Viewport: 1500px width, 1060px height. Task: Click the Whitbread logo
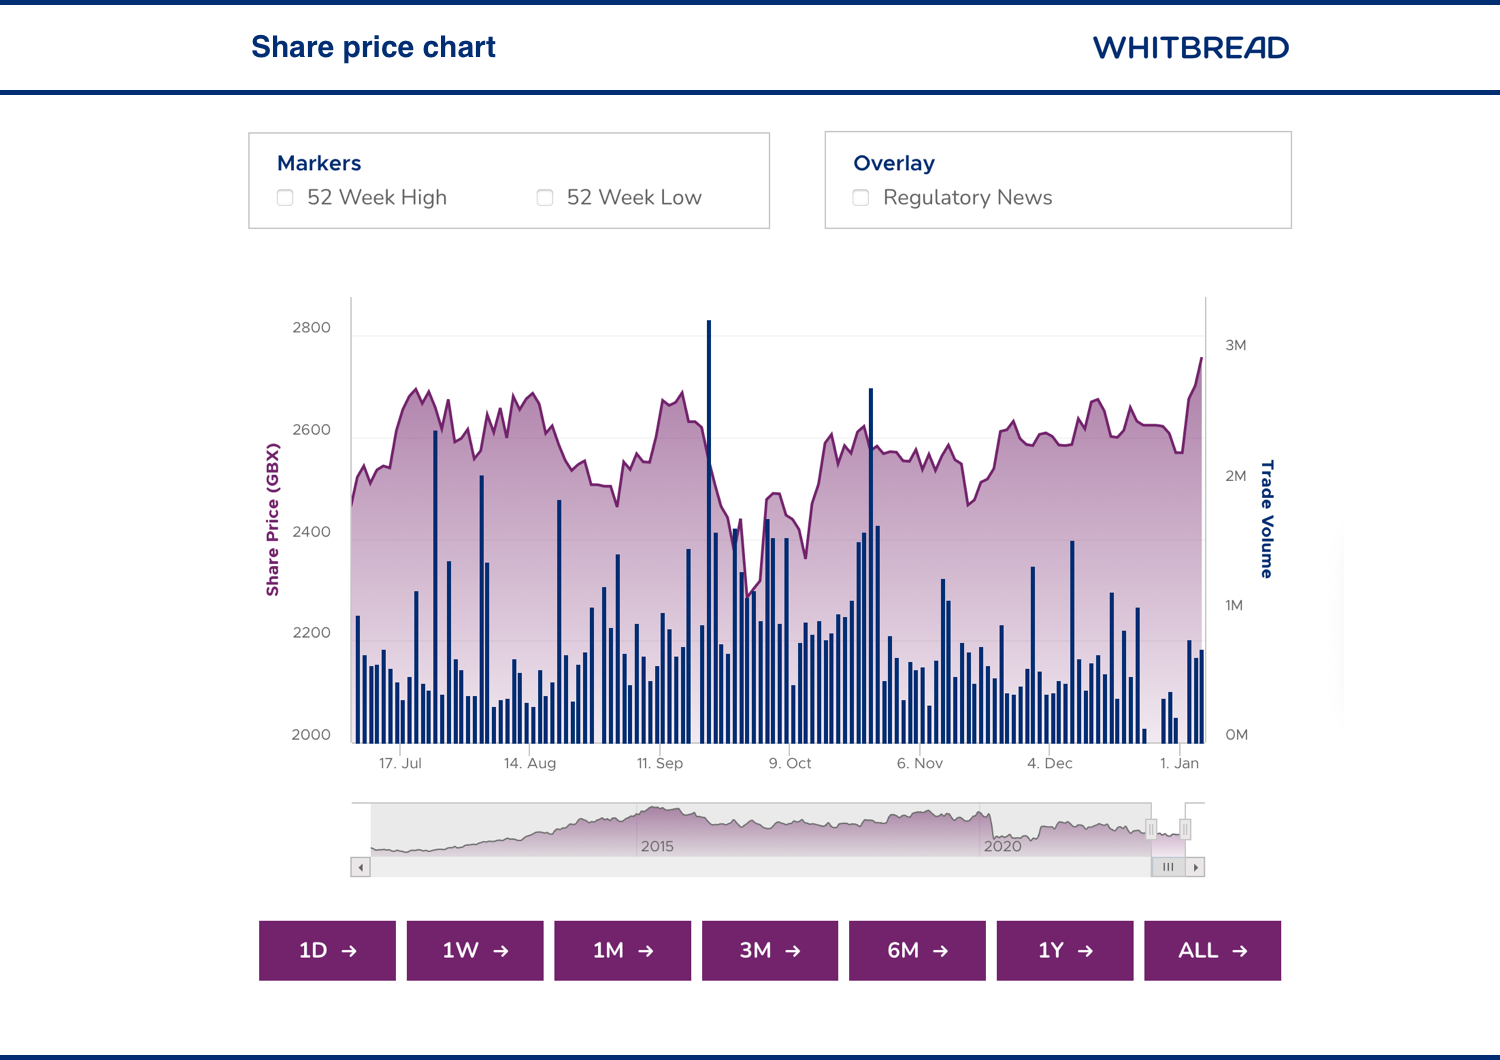(1191, 47)
